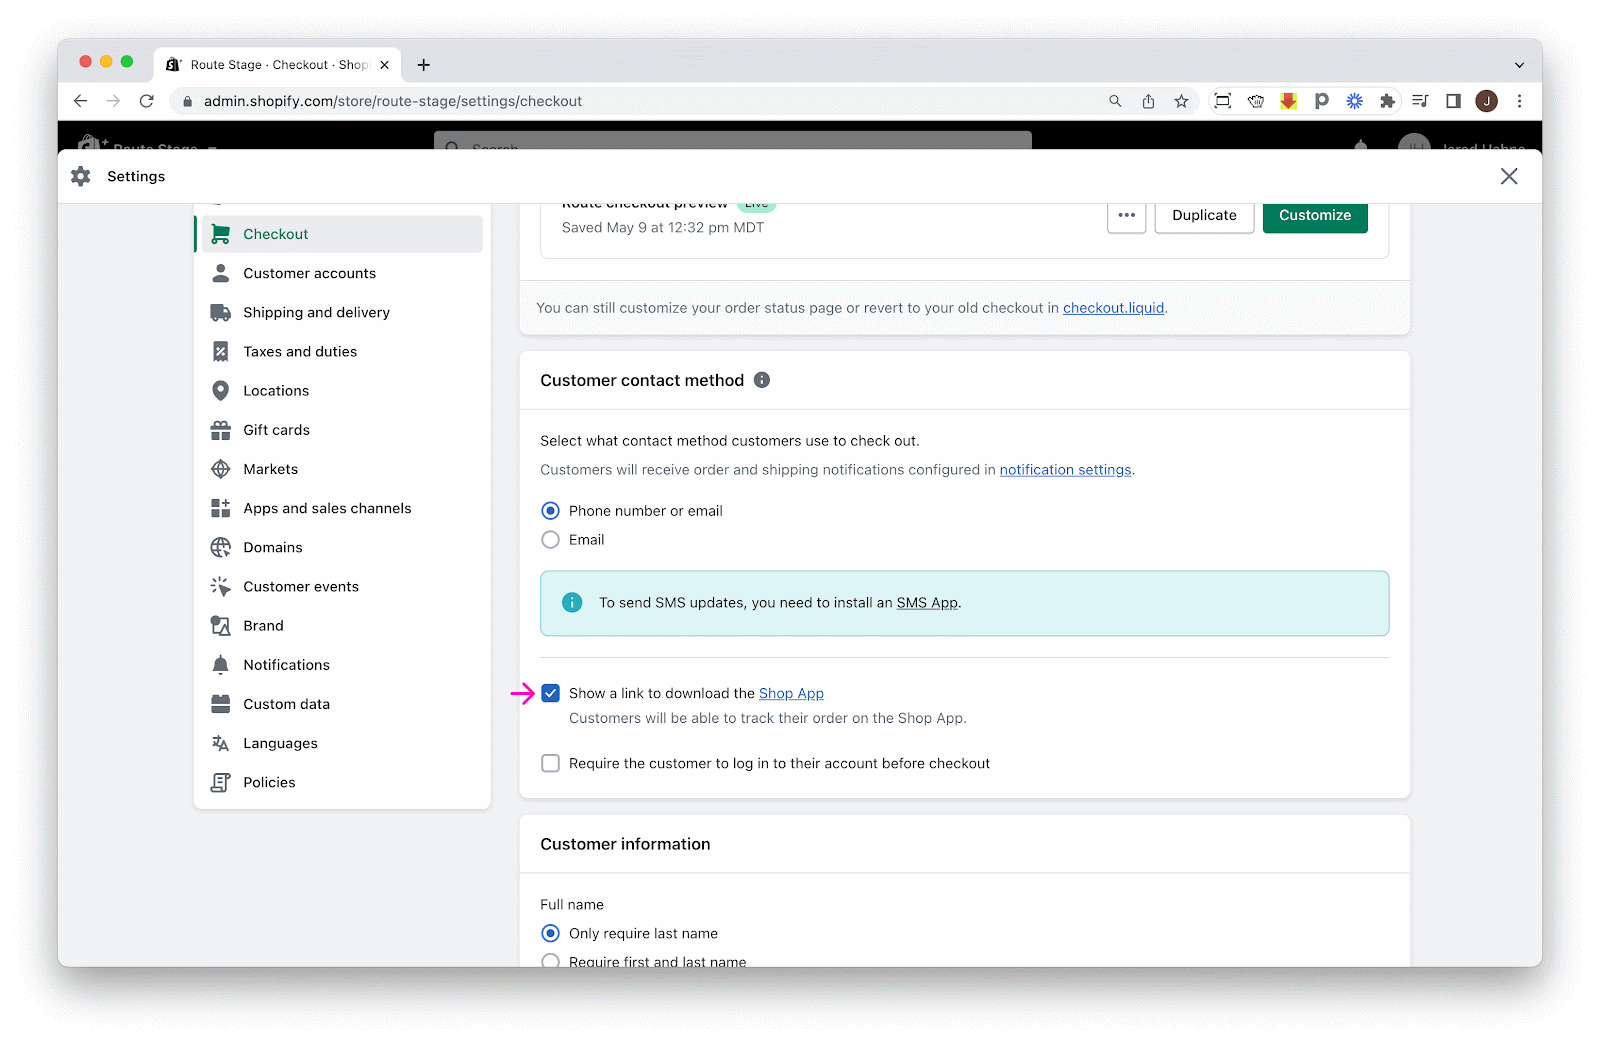Image resolution: width=1600 pixels, height=1043 pixels.
Task: Click the Taxes and duties receipt icon
Action: [x=221, y=351]
